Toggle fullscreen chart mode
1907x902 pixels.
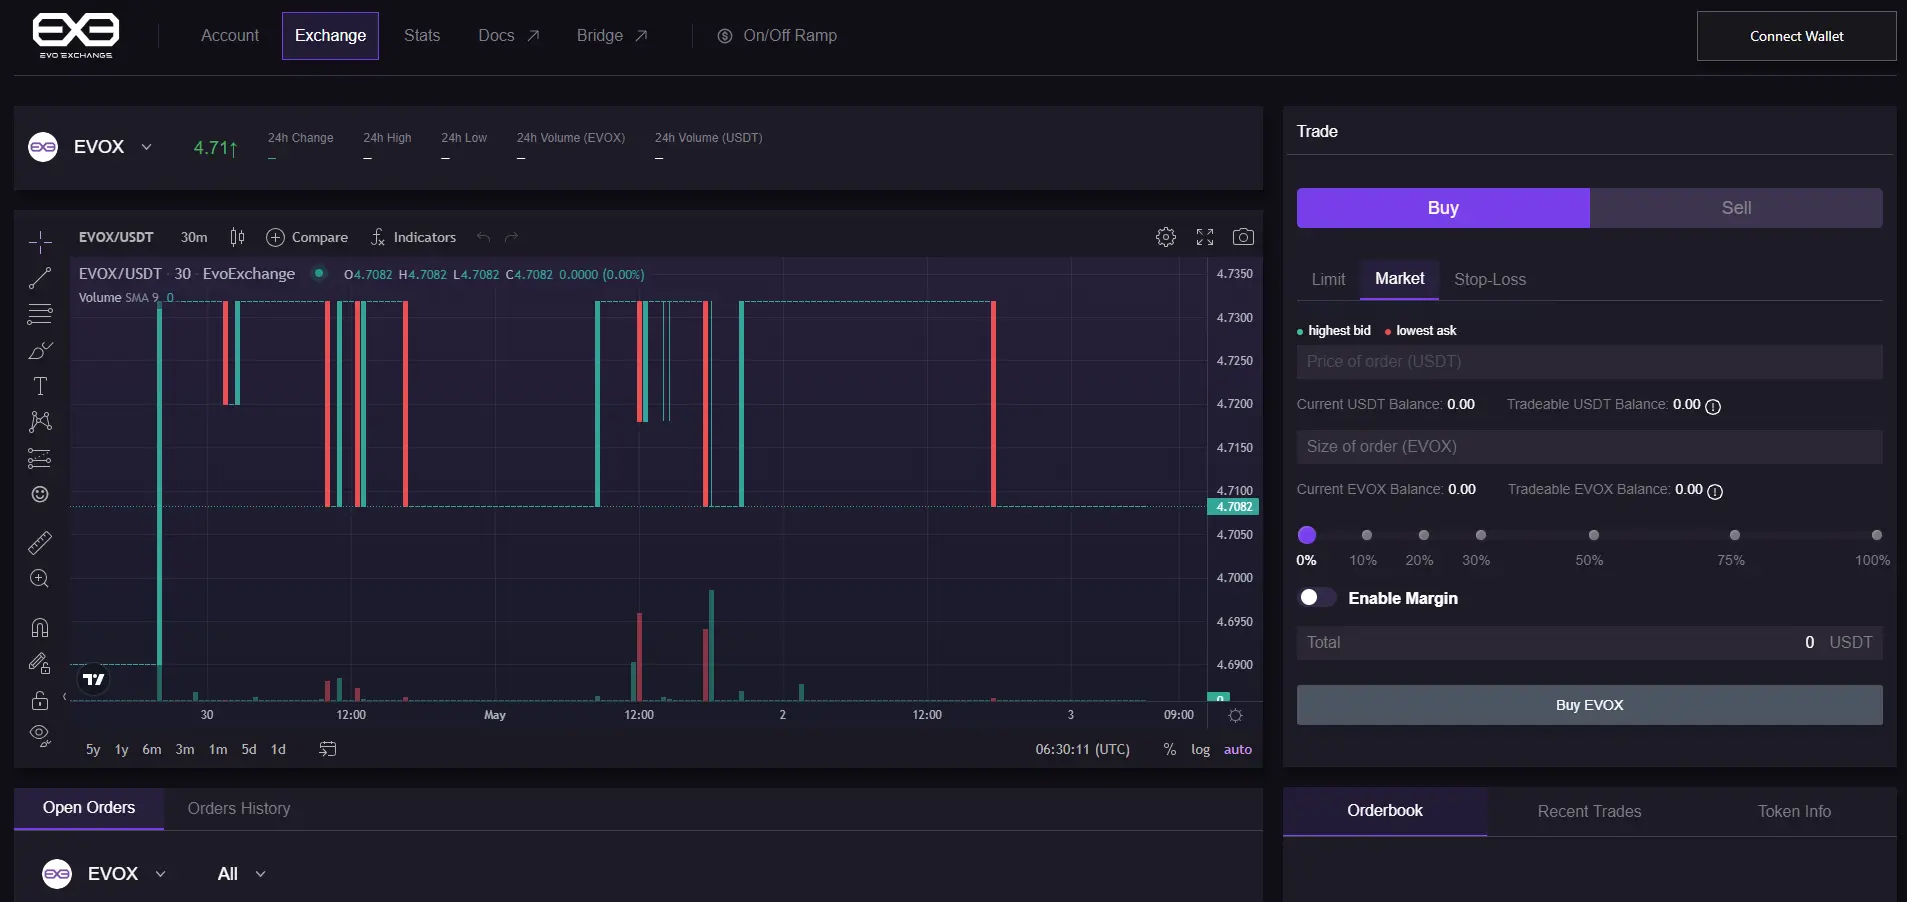(1205, 237)
